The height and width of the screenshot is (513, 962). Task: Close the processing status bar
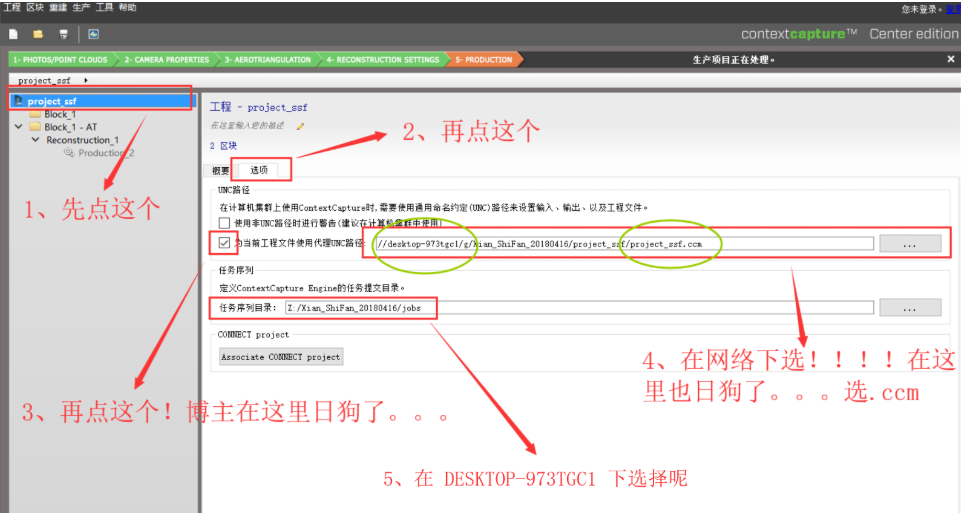click(950, 59)
